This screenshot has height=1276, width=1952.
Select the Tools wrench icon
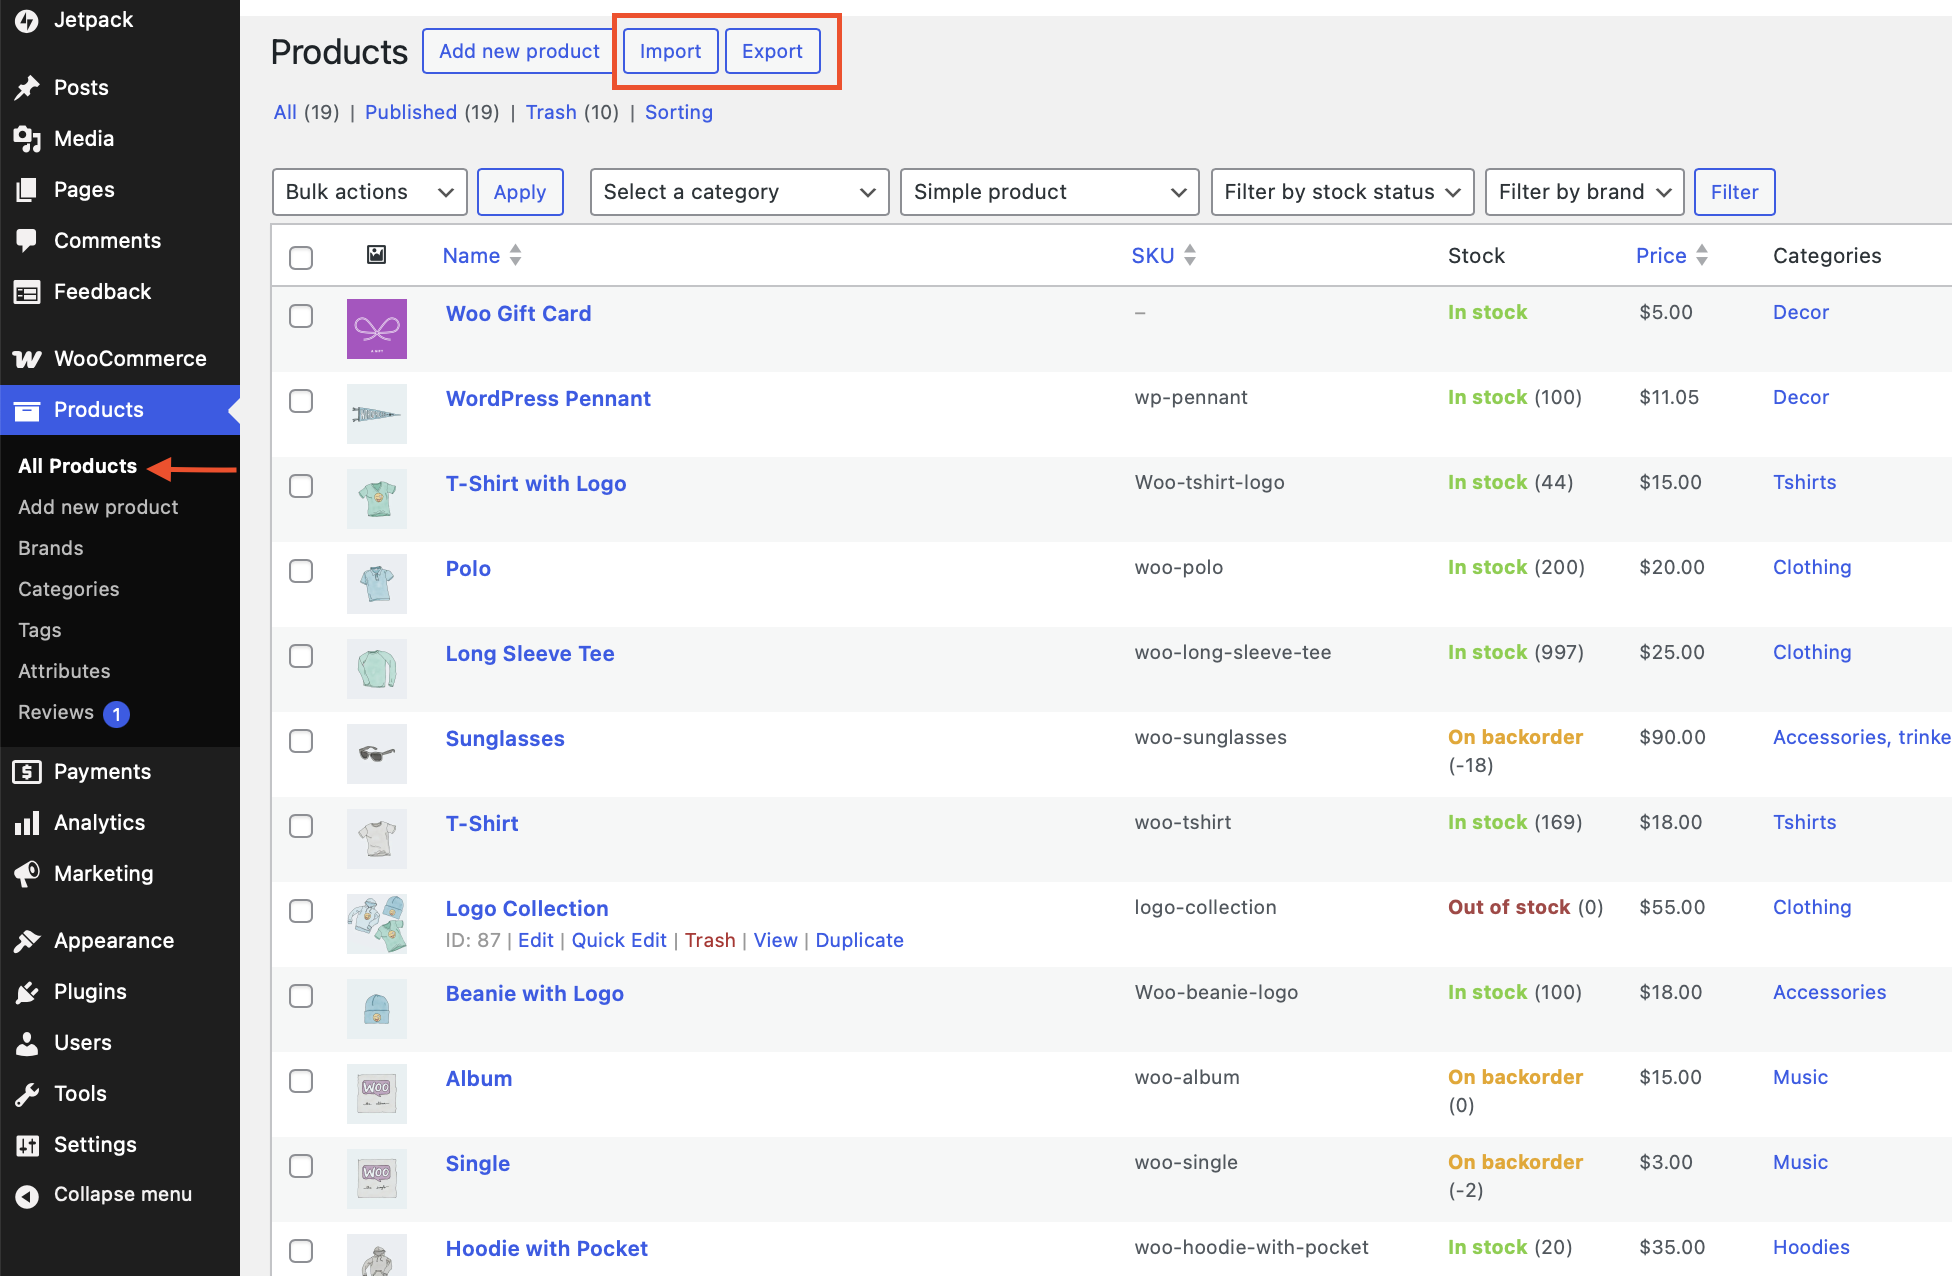click(x=27, y=1093)
